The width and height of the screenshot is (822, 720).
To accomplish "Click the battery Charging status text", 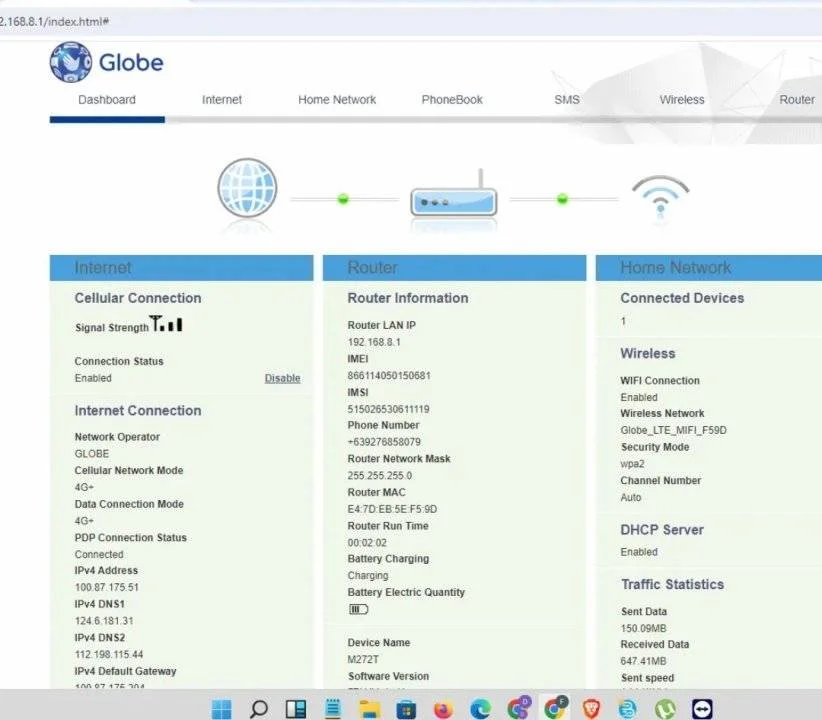I will [x=368, y=576].
